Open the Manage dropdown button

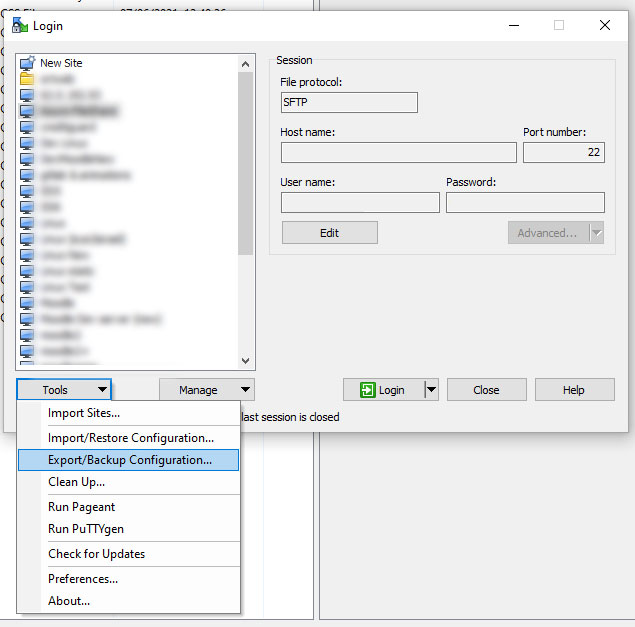tap(207, 390)
